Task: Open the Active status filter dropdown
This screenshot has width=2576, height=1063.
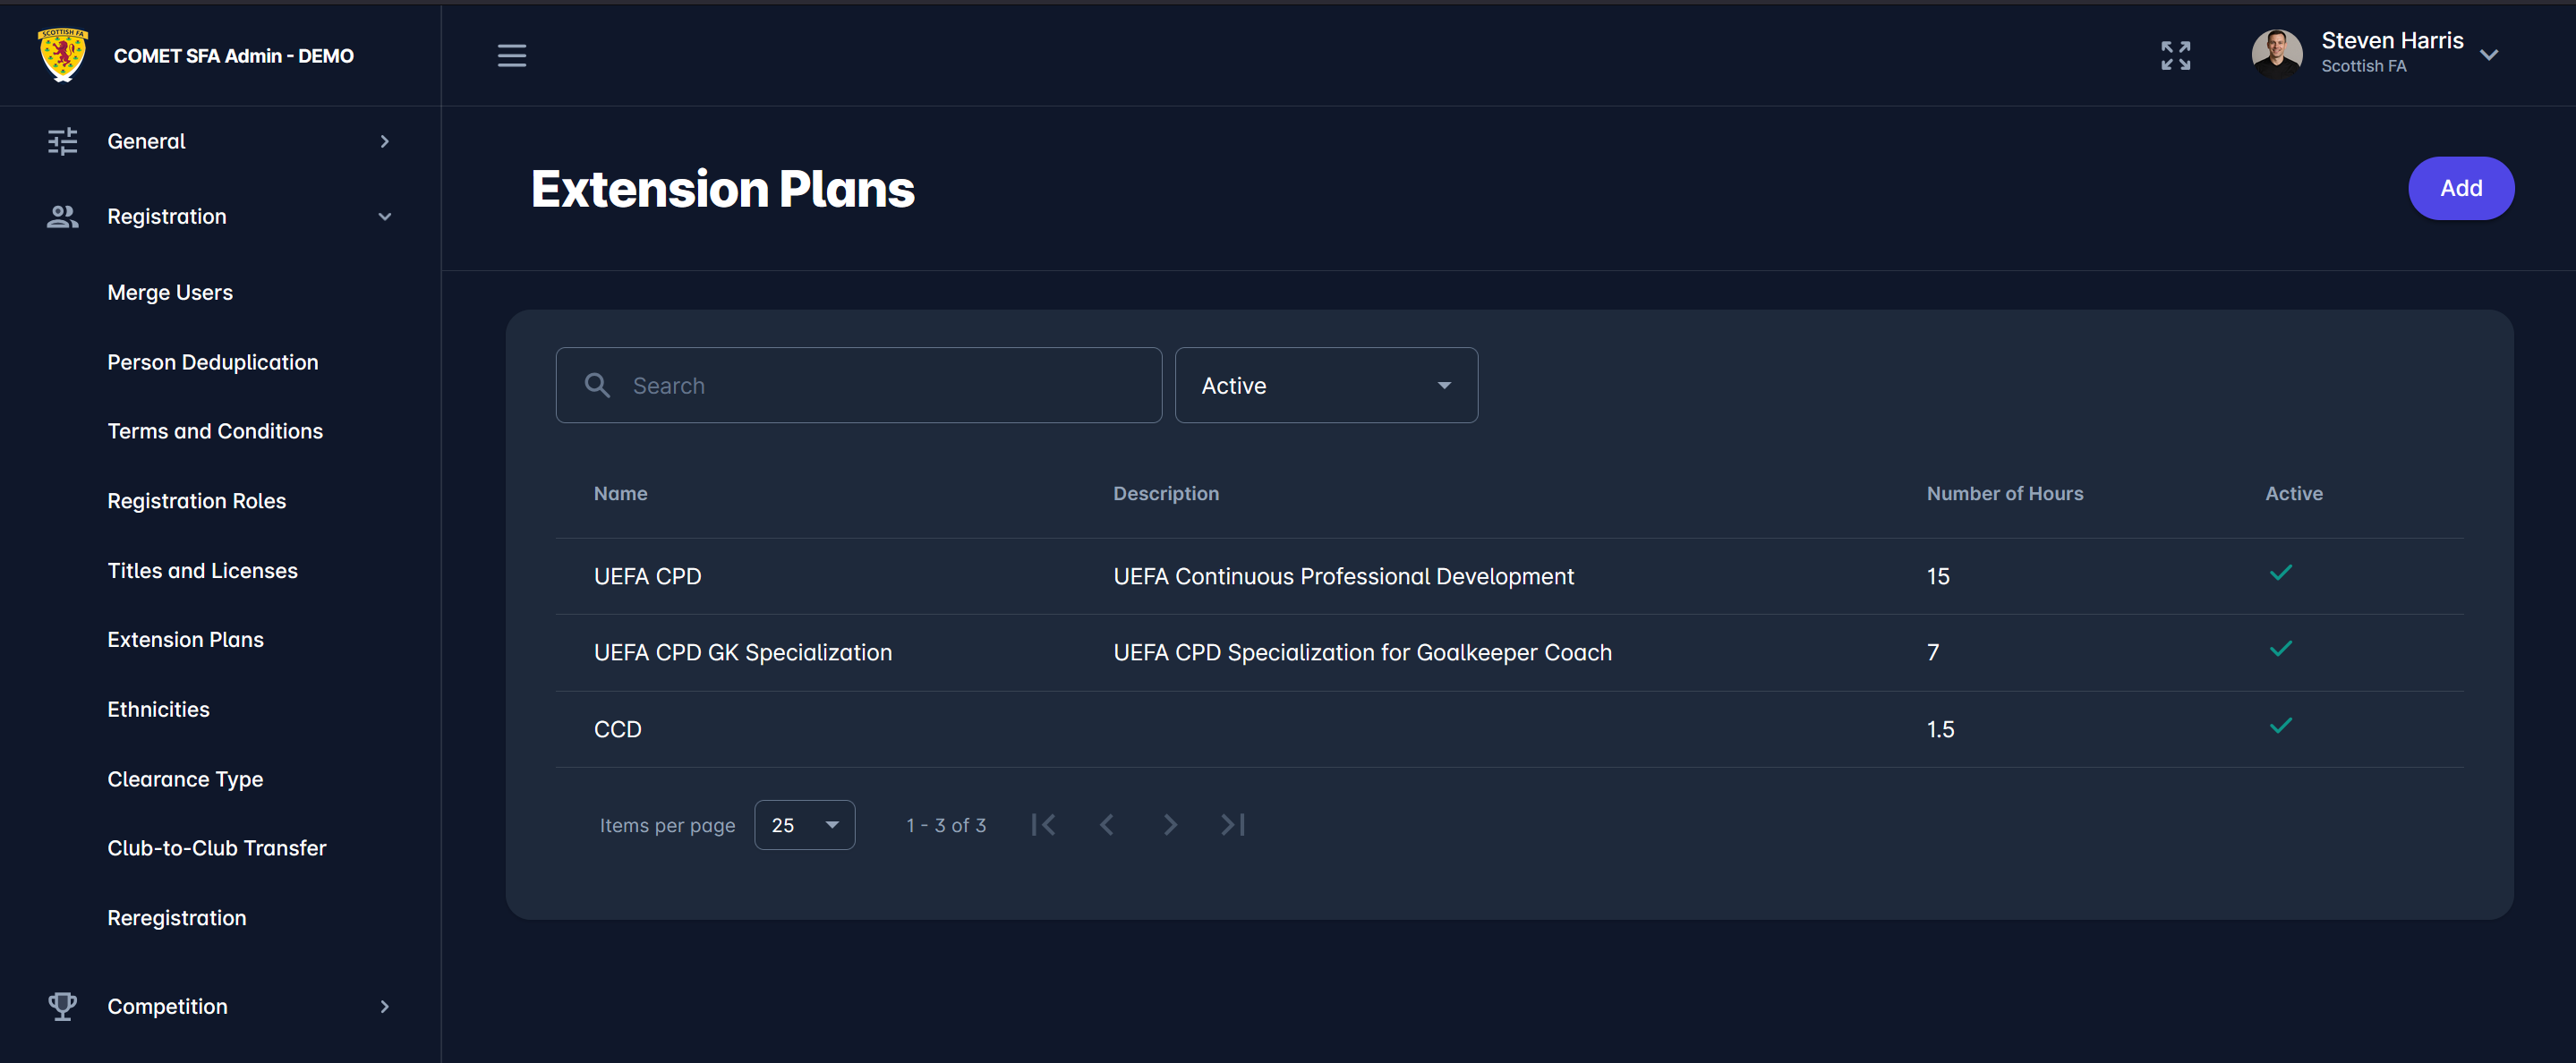Action: click(x=1325, y=385)
